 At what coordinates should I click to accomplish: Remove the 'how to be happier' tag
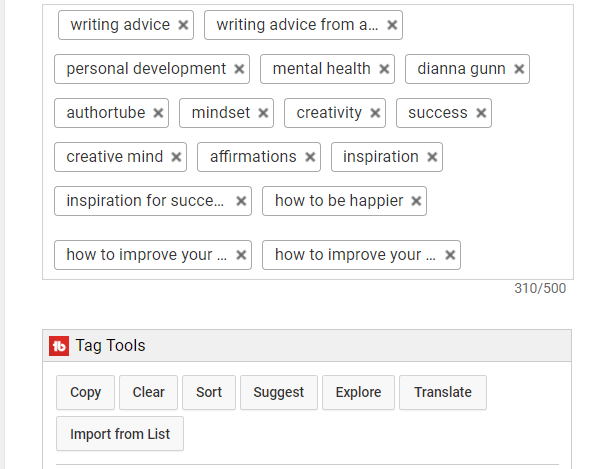(x=416, y=201)
